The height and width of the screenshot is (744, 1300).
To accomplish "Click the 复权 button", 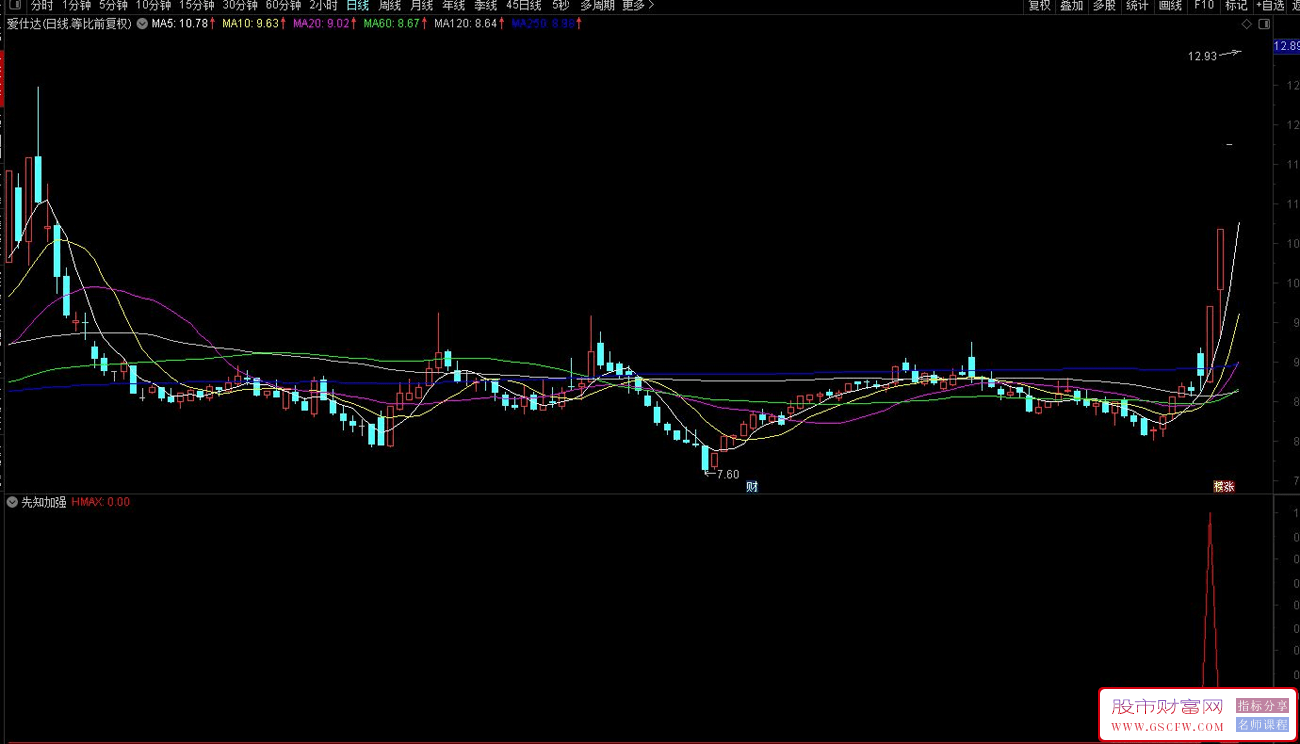I will point(1039,6).
